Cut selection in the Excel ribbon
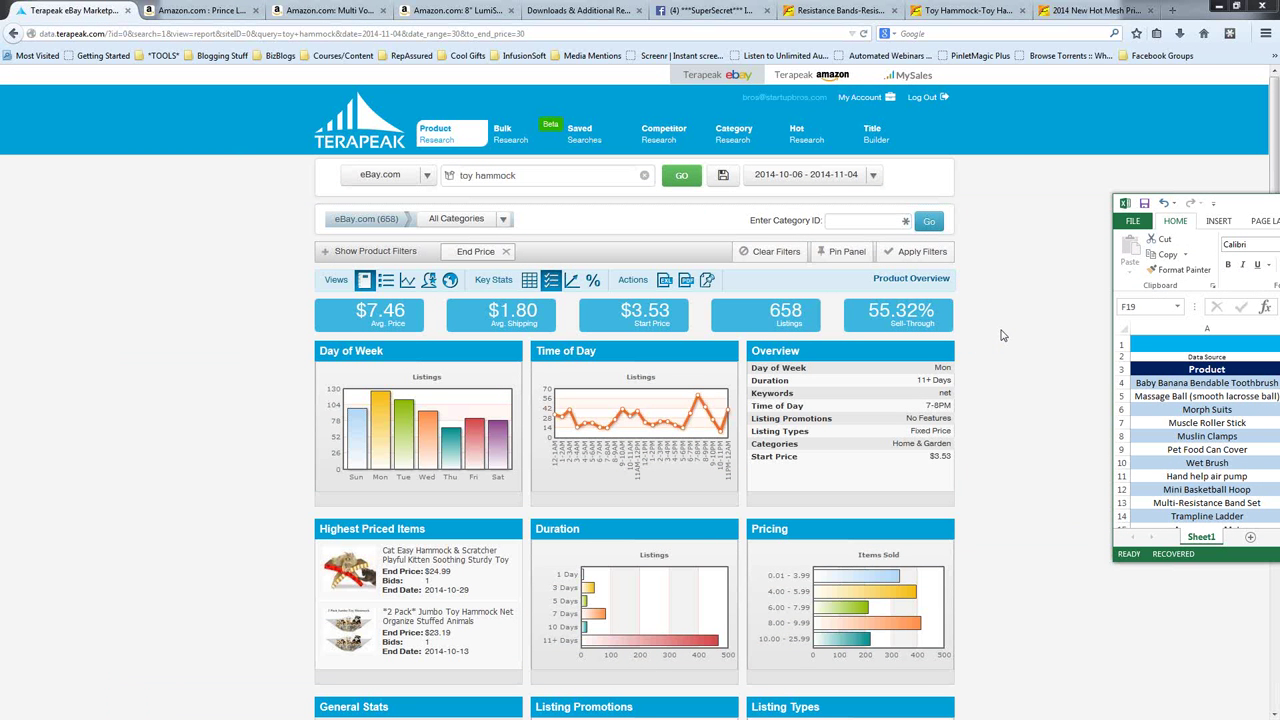 (1159, 239)
